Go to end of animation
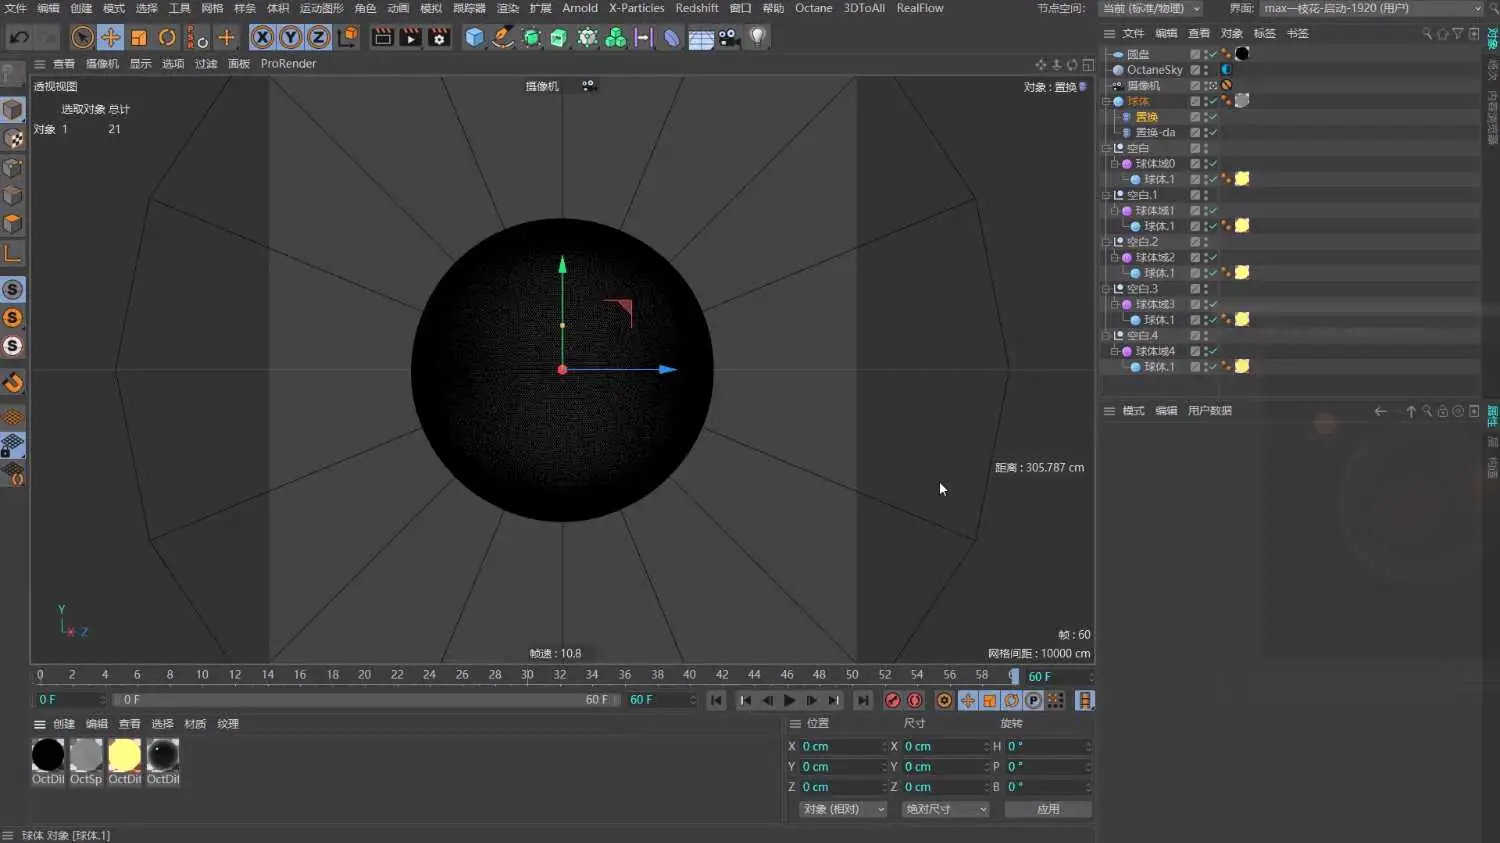This screenshot has height=843, width=1500. 863,701
